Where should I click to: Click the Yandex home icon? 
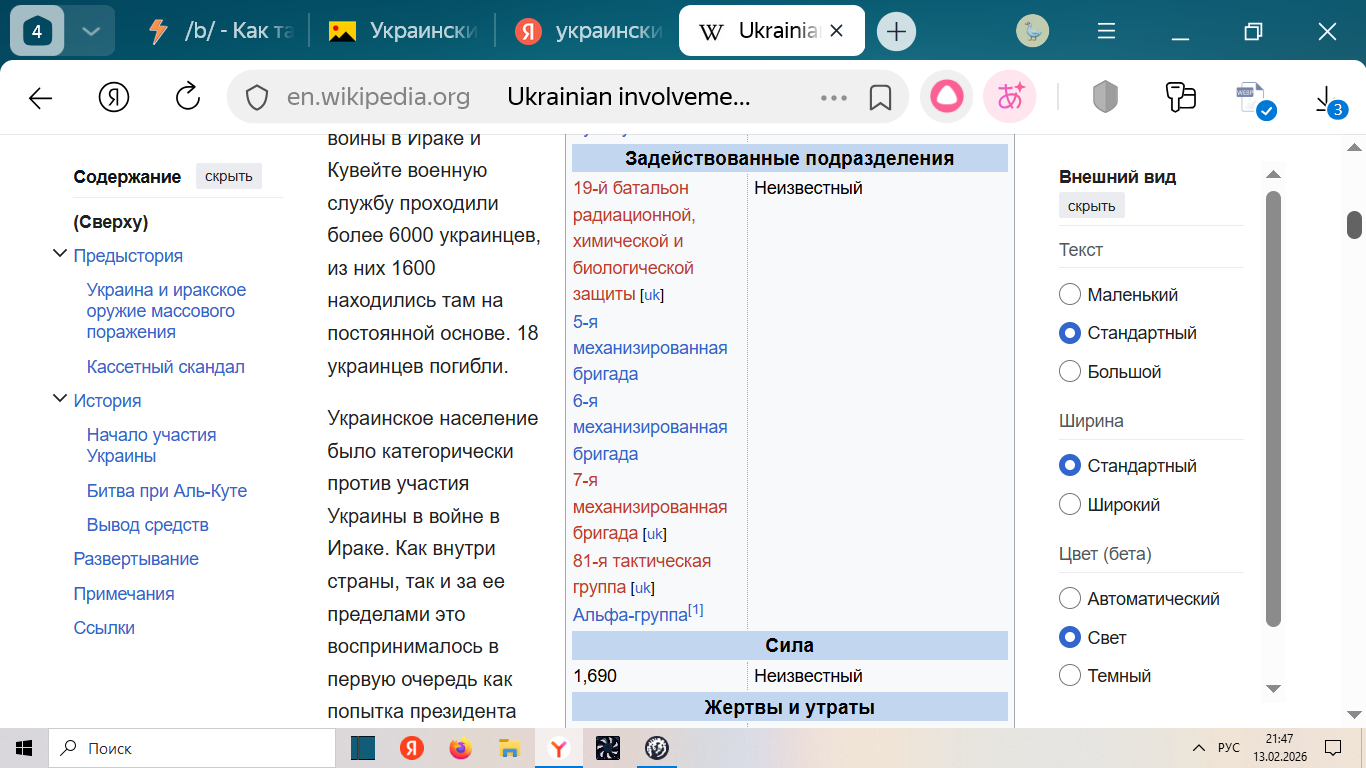click(x=114, y=97)
